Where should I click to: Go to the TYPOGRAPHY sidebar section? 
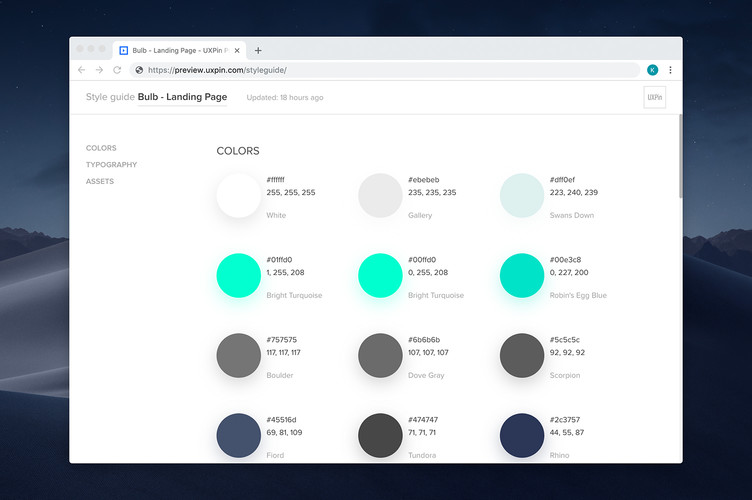[x=111, y=164]
